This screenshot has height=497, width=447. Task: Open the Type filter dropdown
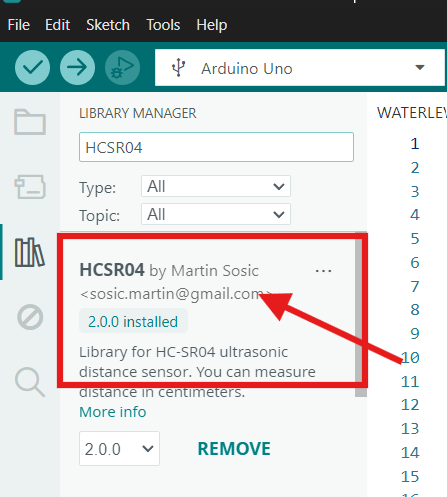[x=216, y=186]
